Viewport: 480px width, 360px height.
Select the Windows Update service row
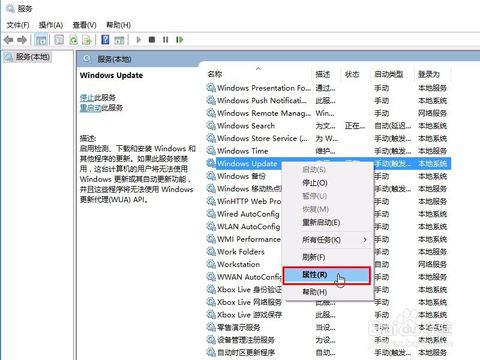tap(328, 164)
